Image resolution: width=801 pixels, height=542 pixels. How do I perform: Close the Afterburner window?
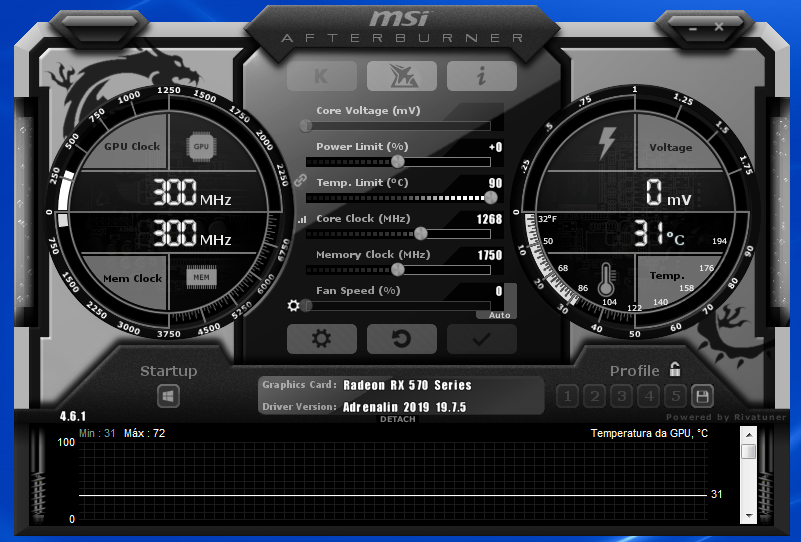point(719,27)
